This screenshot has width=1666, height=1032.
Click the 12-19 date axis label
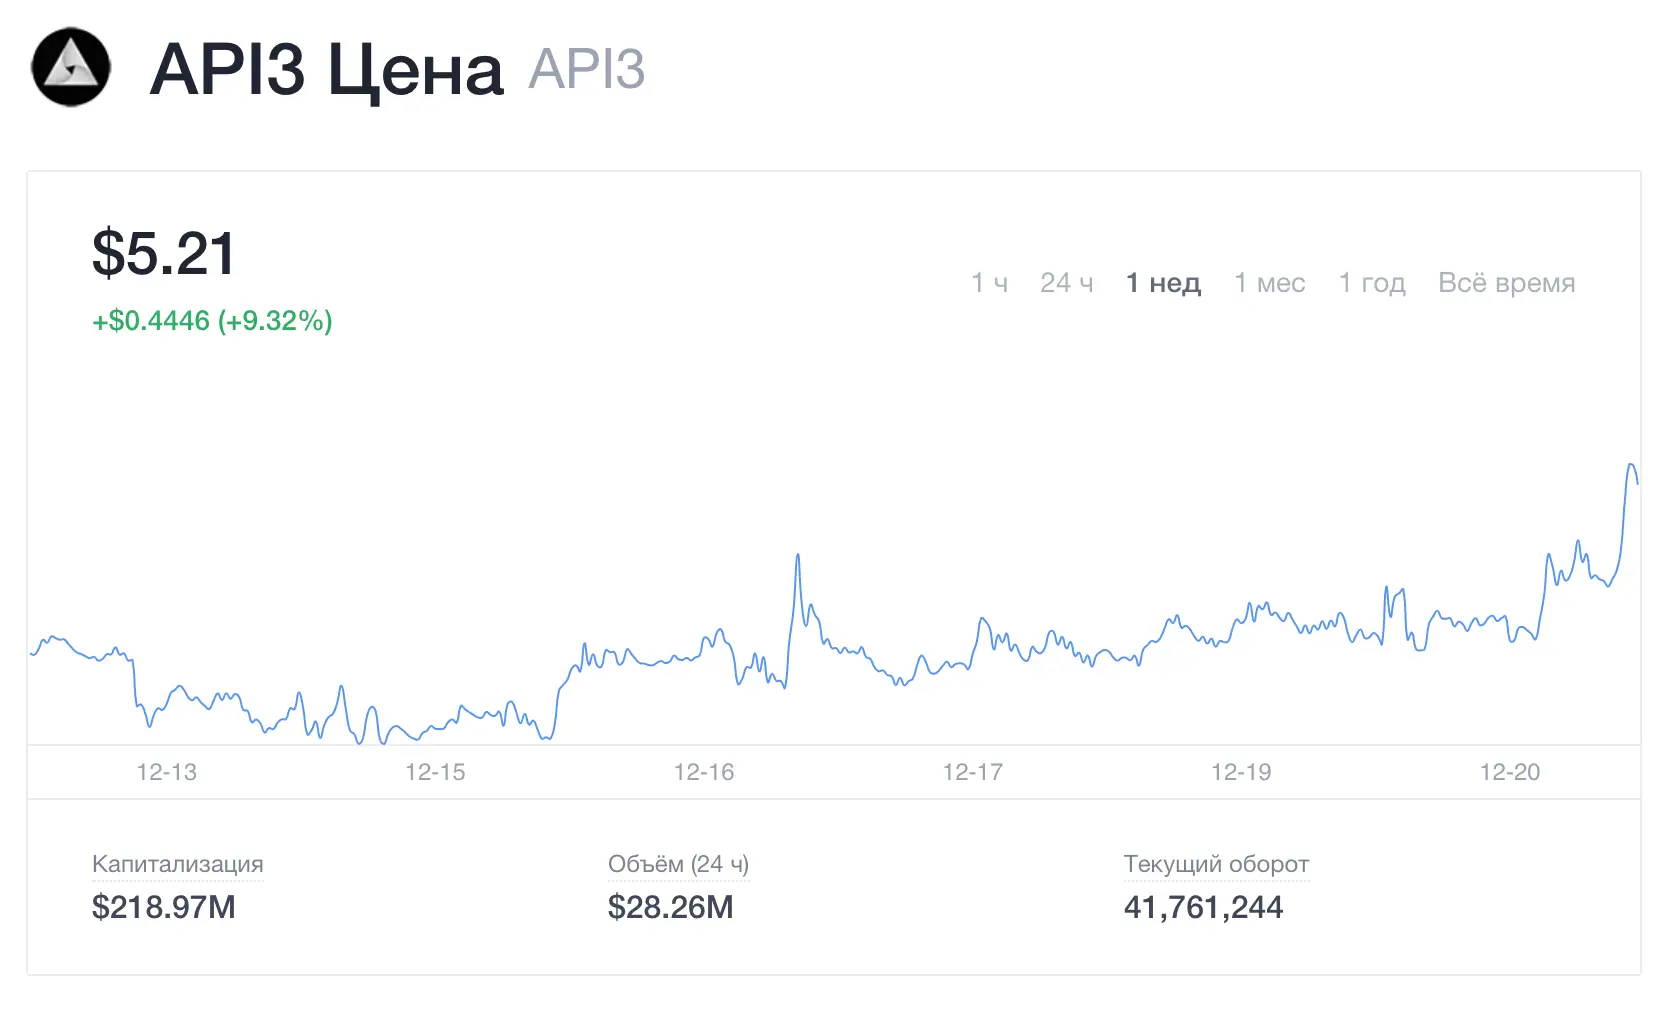click(x=1241, y=772)
